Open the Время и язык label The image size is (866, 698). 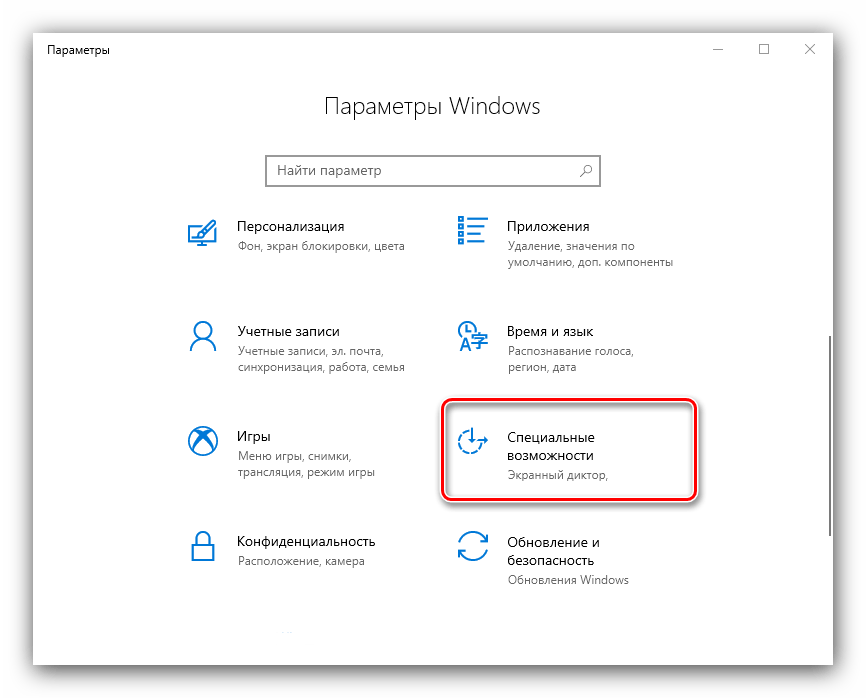coord(550,331)
